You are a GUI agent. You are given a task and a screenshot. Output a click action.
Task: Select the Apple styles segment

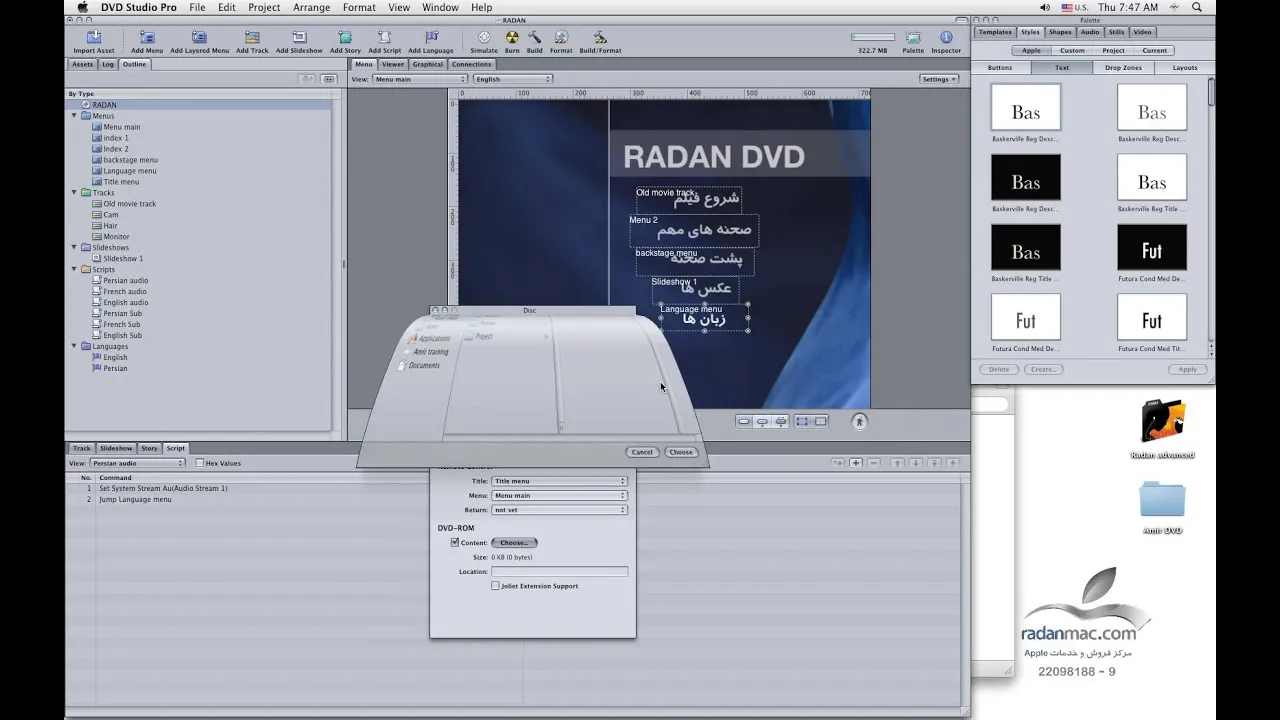click(x=1031, y=50)
